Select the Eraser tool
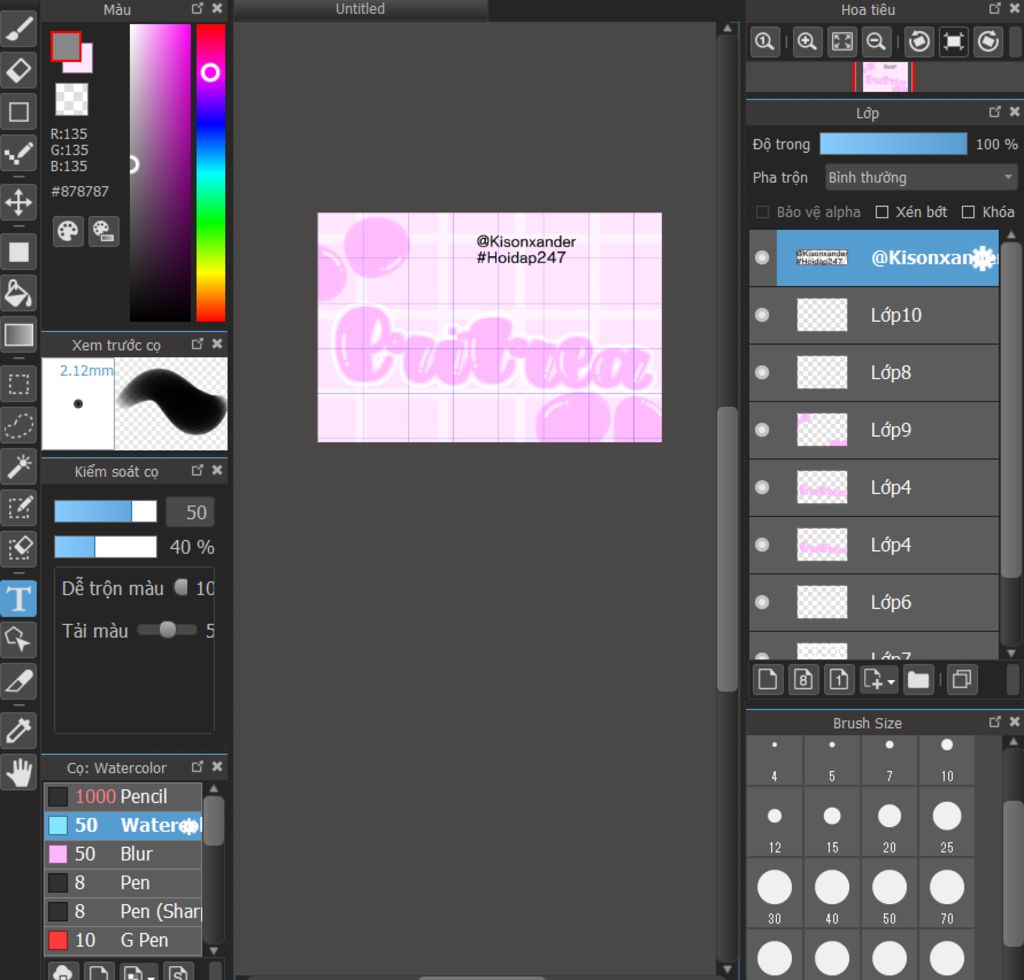This screenshot has height=980, width=1024. click(18, 70)
